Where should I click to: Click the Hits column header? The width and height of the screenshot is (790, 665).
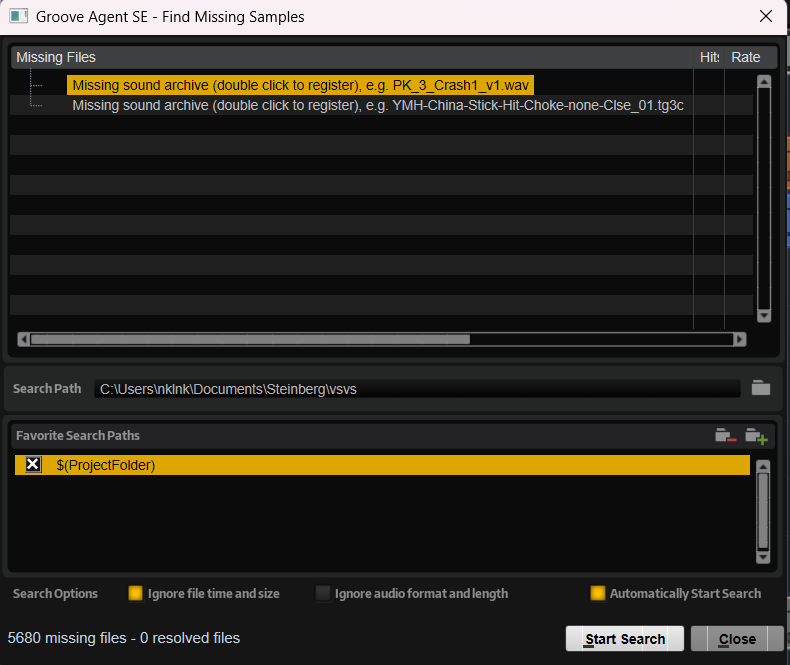coord(709,57)
